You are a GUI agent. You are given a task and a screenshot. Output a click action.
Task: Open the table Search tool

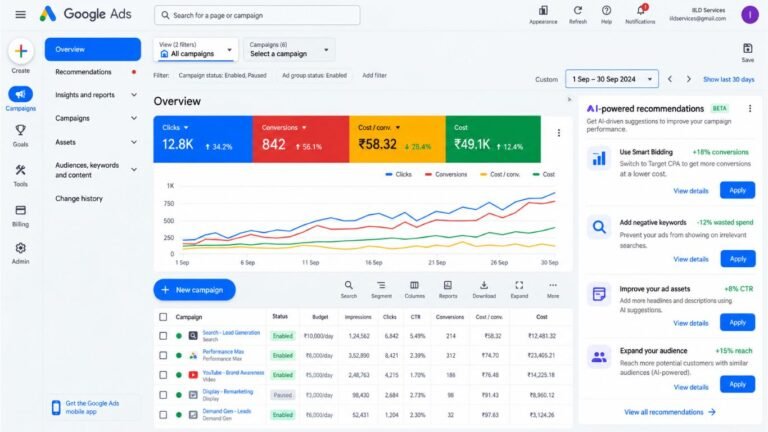348,289
